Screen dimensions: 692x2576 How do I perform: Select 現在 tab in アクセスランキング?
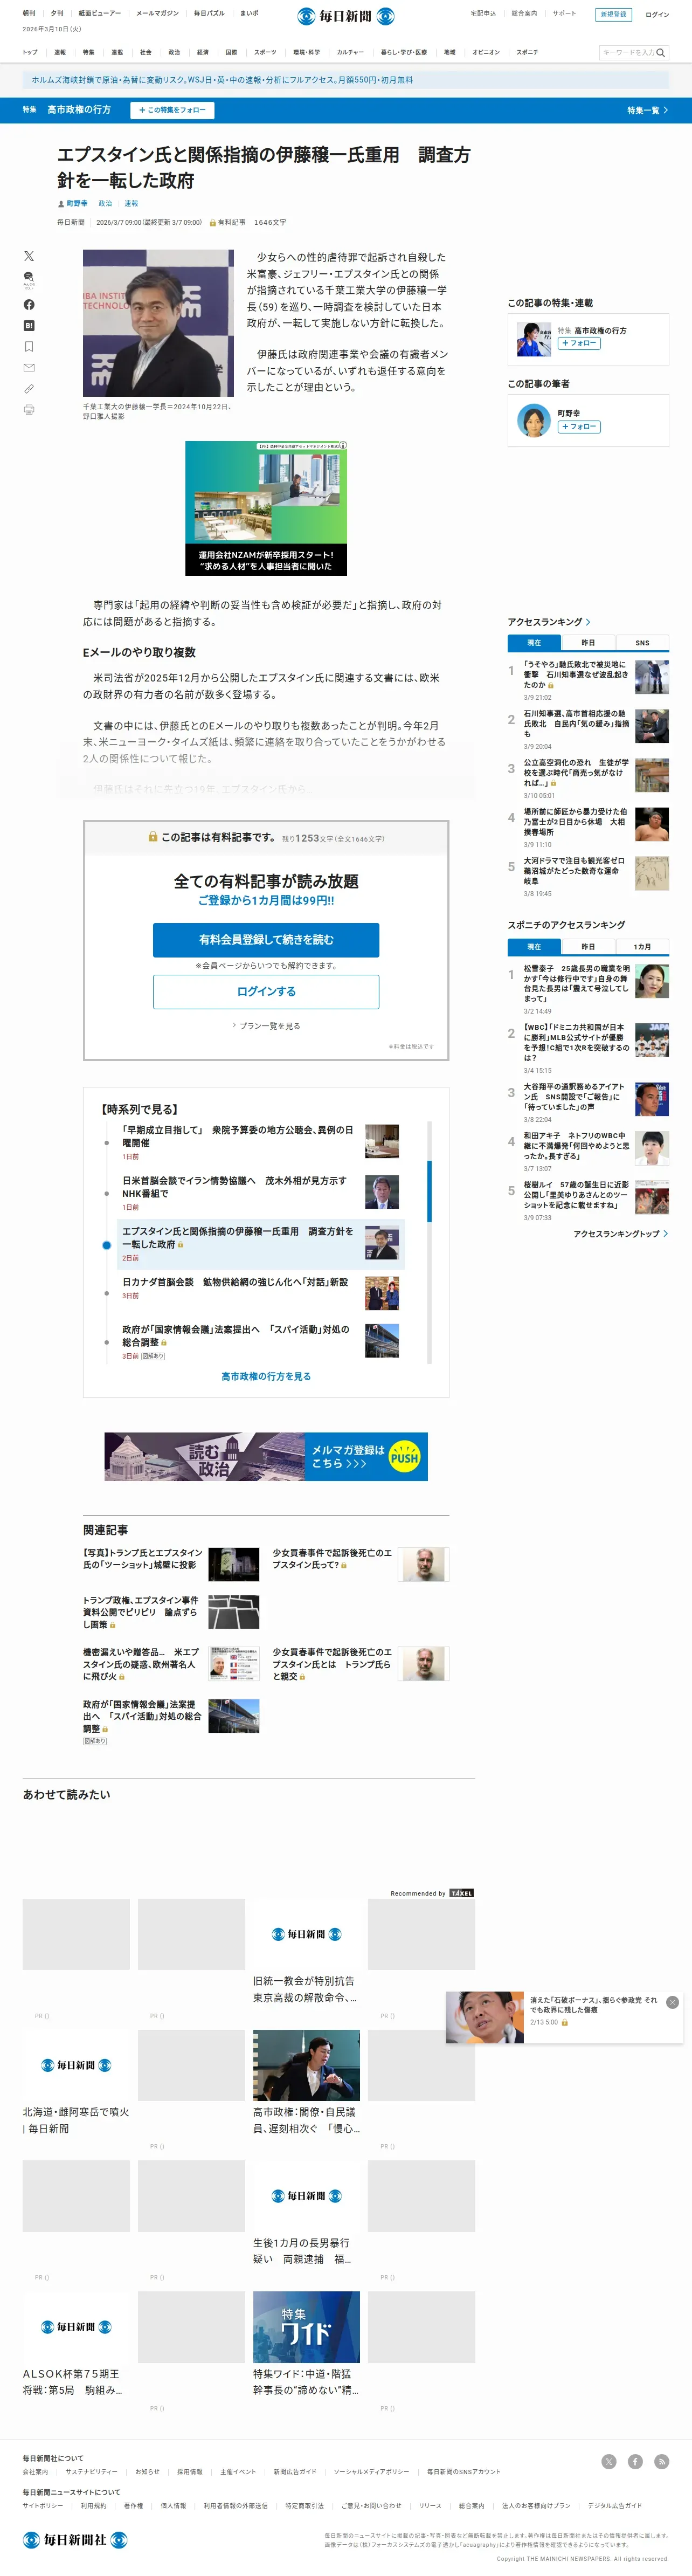click(x=534, y=643)
